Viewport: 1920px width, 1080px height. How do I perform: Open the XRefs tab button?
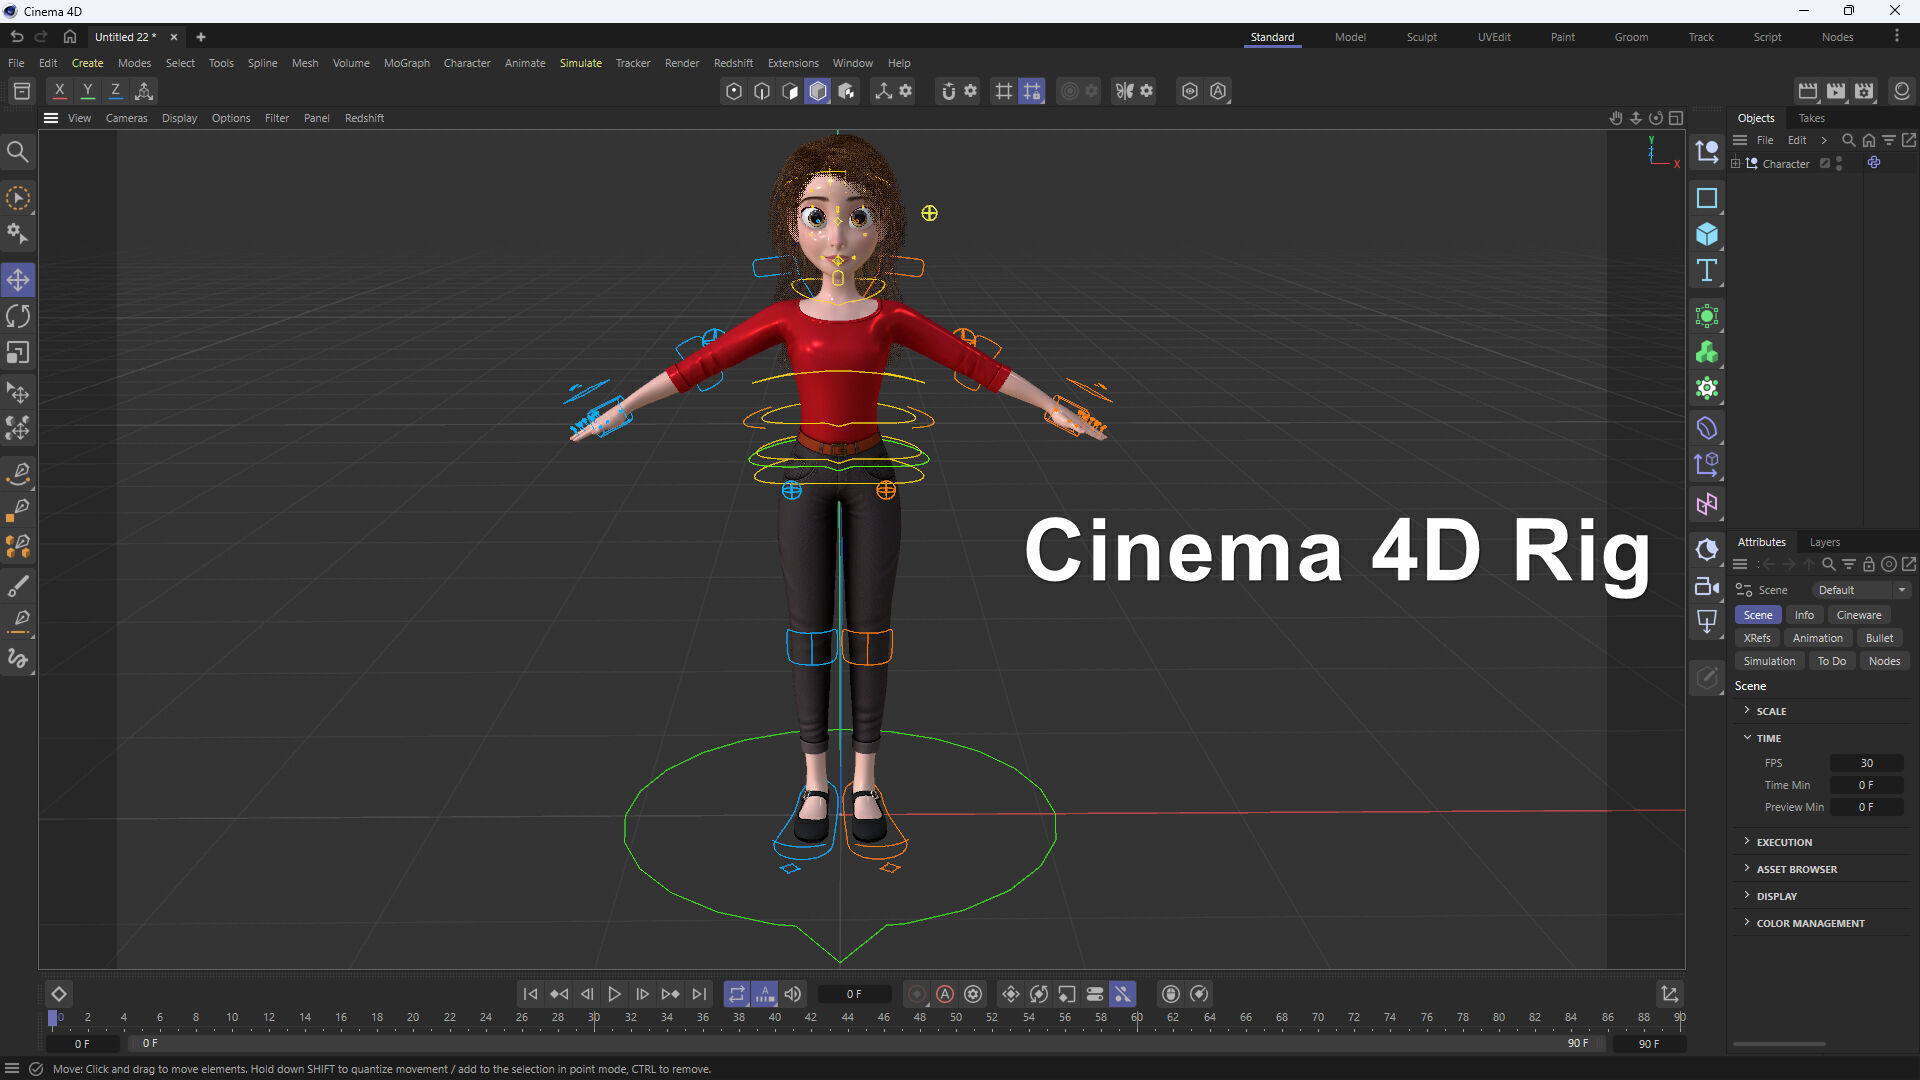[x=1757, y=638]
